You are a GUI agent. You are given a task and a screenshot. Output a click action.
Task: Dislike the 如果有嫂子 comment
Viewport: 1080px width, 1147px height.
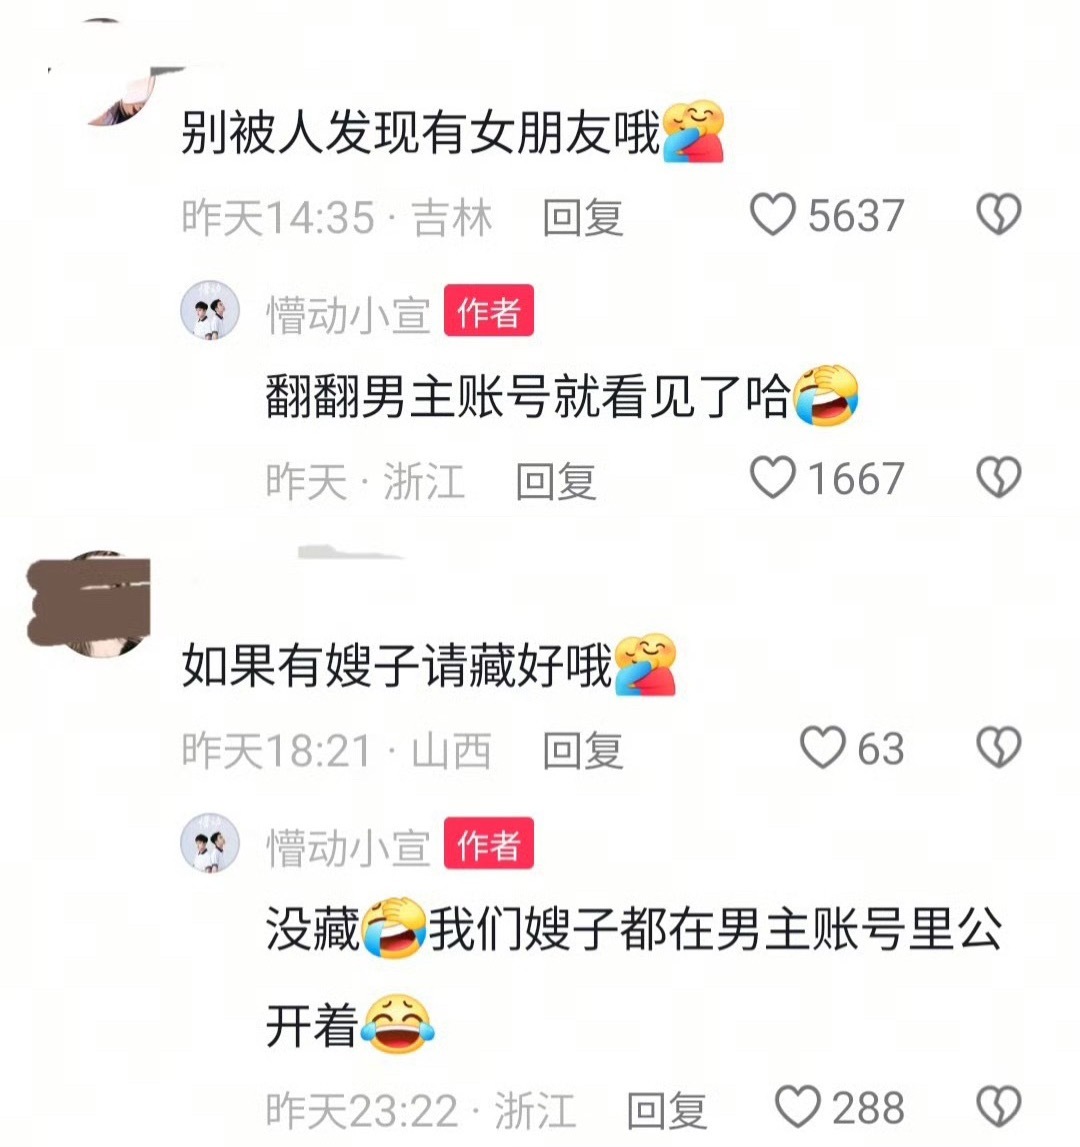pyautogui.click(x=999, y=748)
